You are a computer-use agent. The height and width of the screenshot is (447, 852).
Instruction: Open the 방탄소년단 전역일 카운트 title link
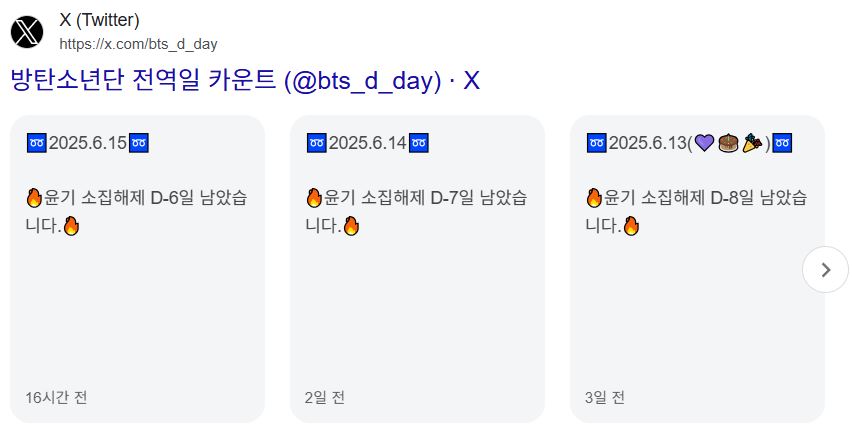click(x=245, y=80)
